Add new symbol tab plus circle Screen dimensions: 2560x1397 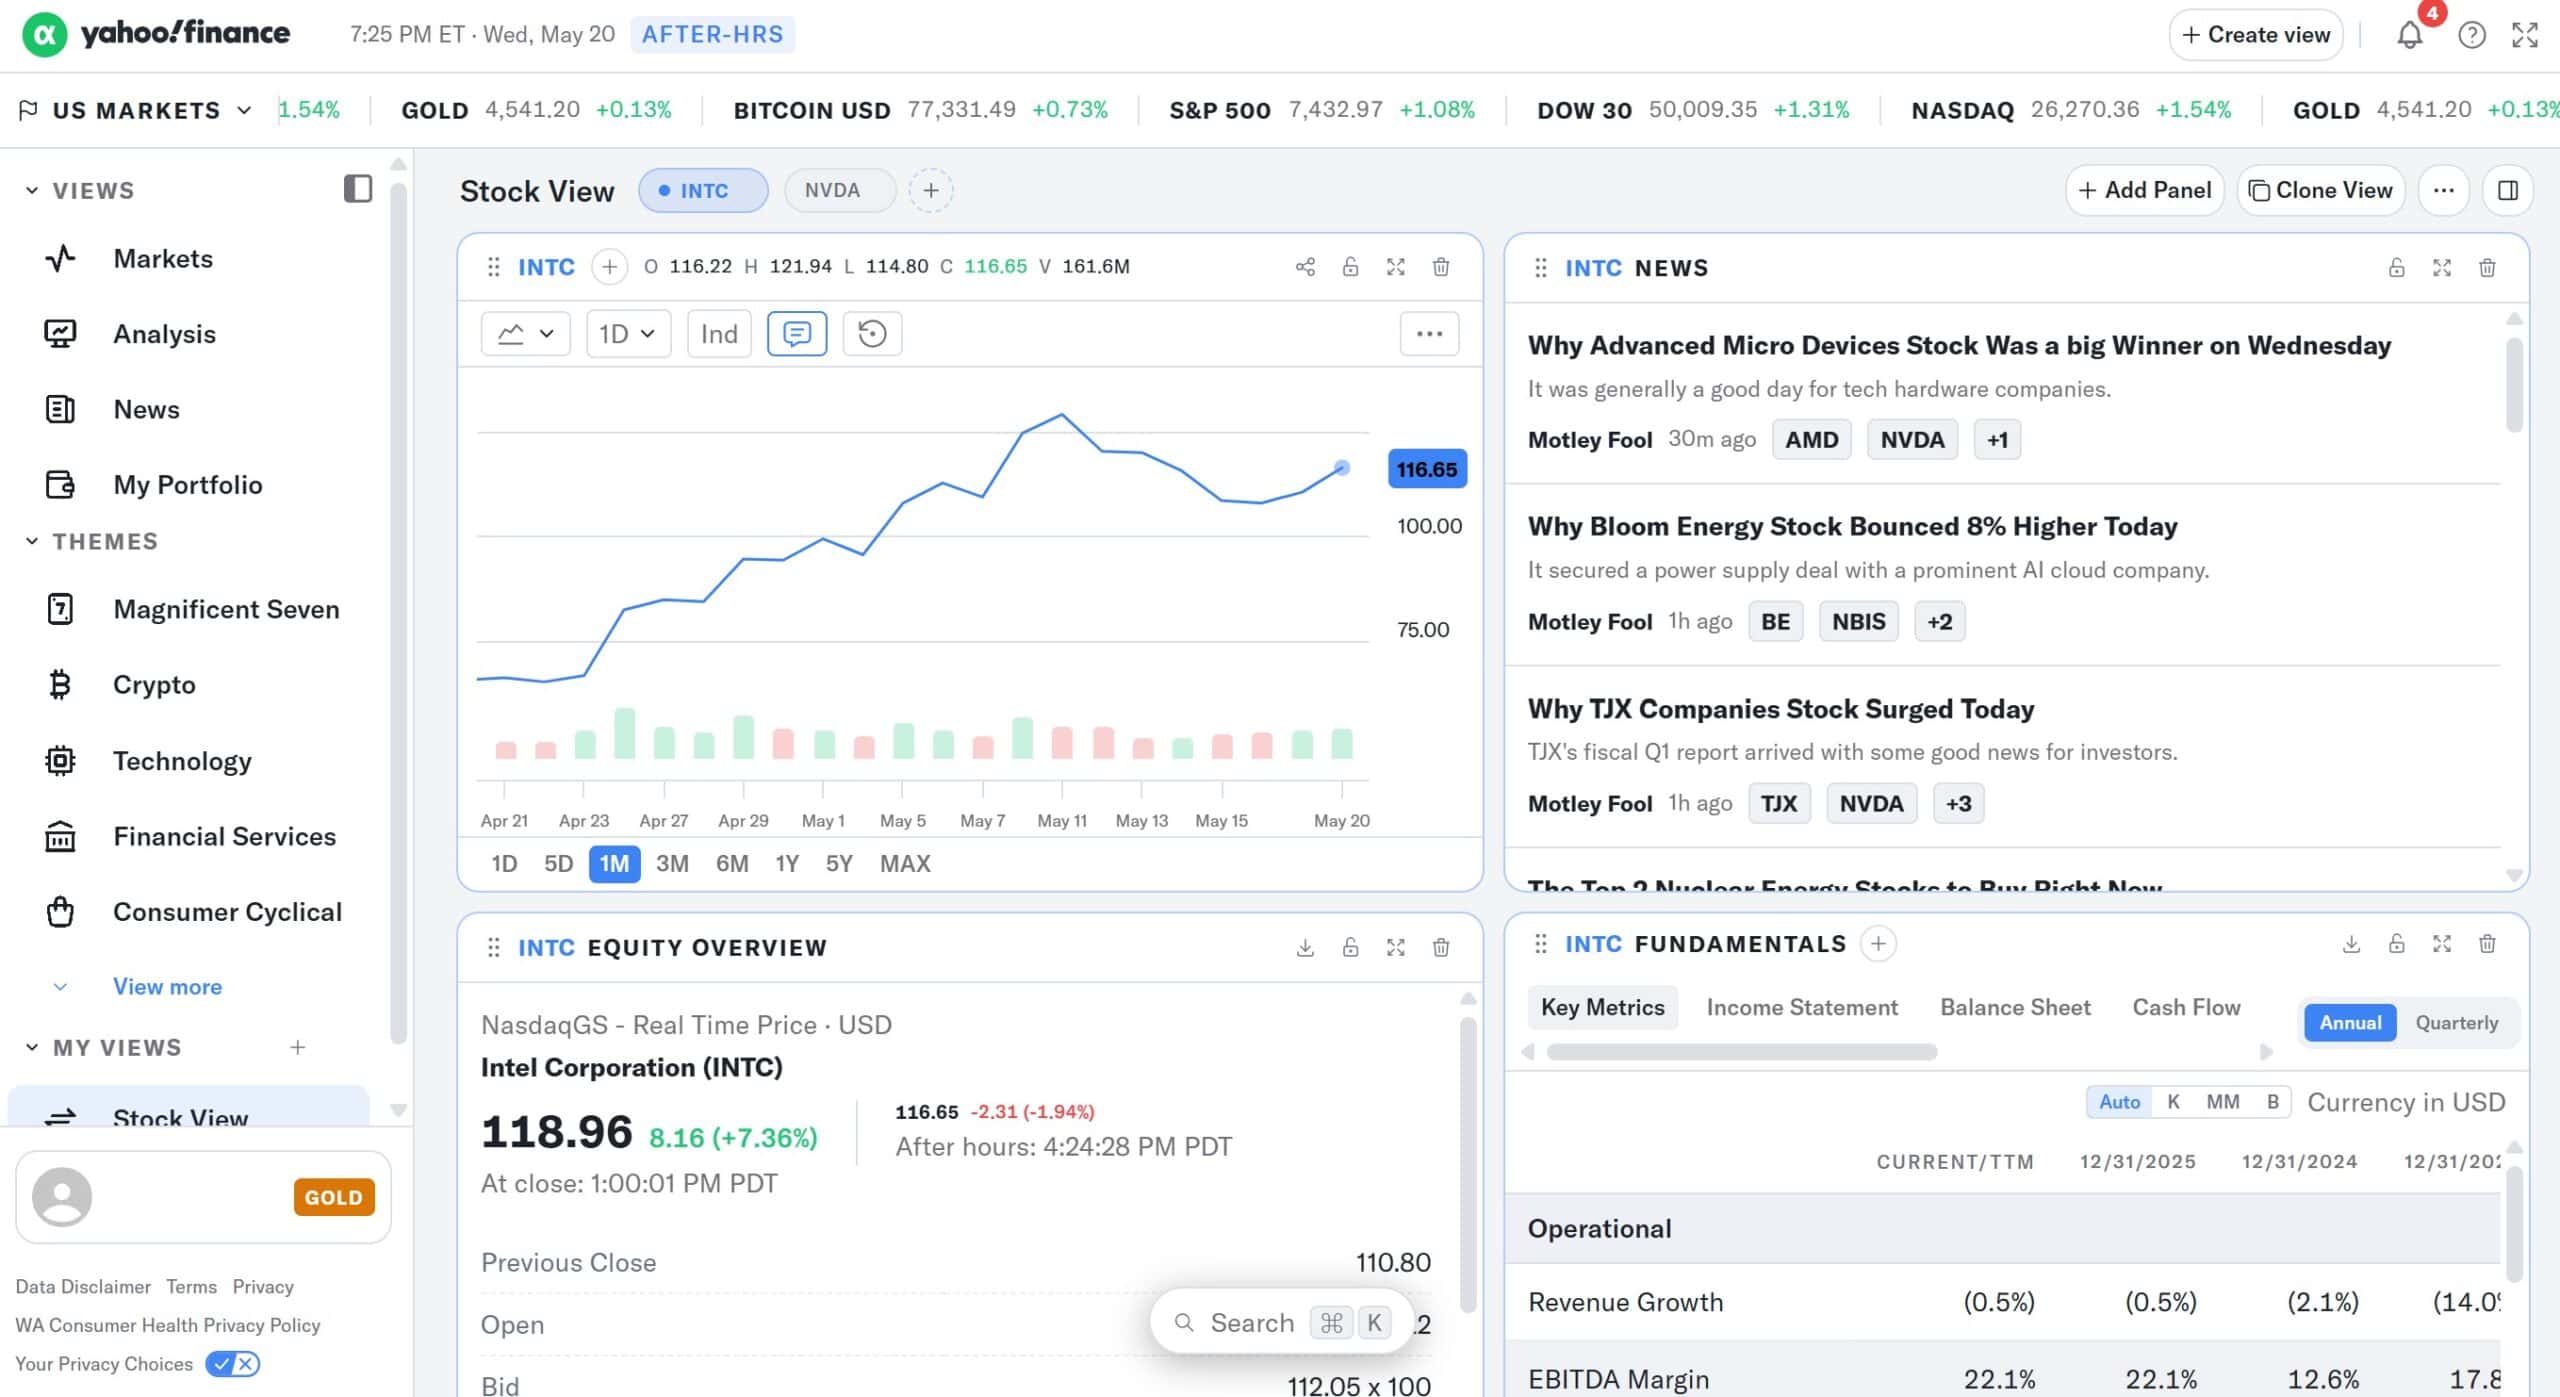pos(930,190)
